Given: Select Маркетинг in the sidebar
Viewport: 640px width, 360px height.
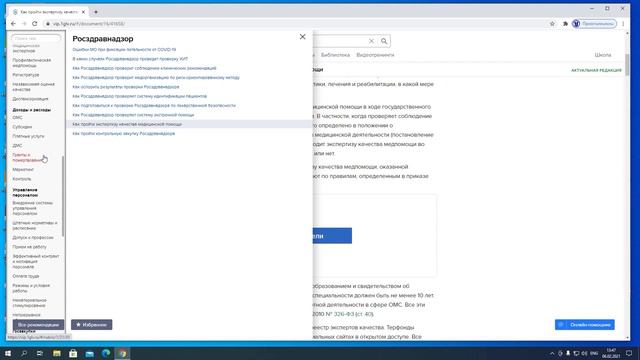Looking at the screenshot, I should point(23,169).
